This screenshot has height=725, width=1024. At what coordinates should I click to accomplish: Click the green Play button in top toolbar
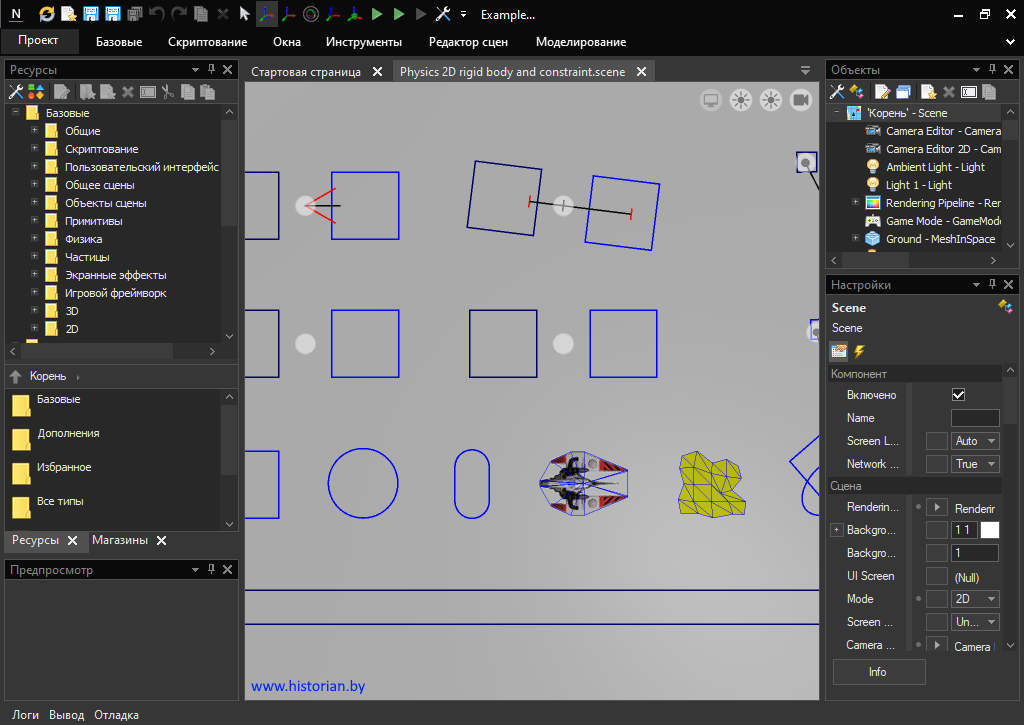pyautogui.click(x=377, y=15)
